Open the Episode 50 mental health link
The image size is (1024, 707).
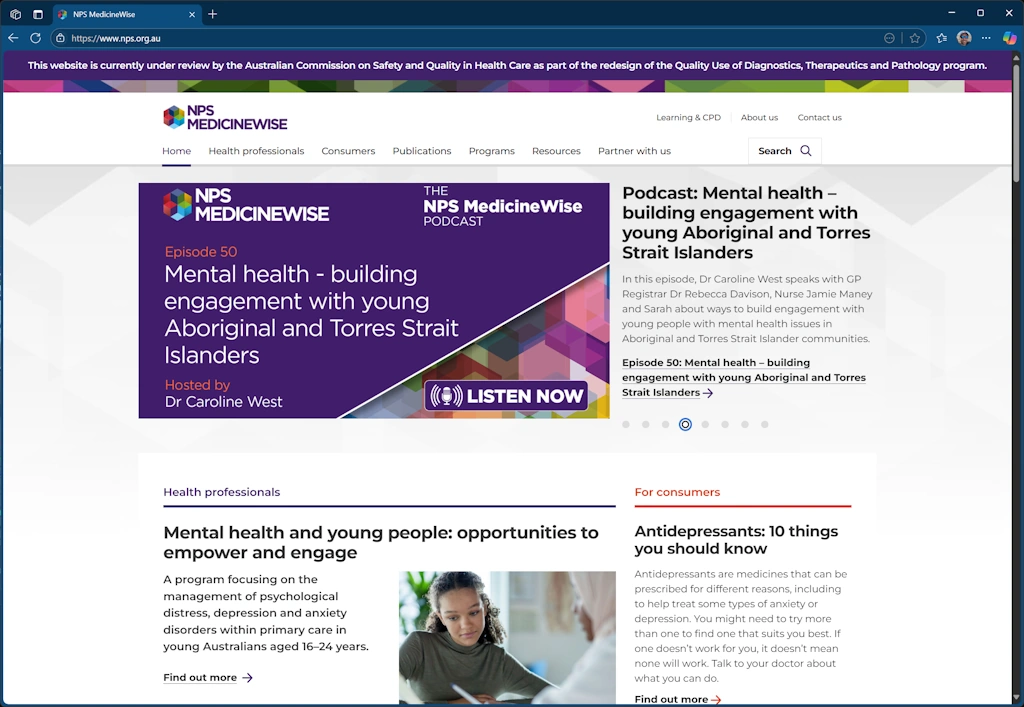pyautogui.click(x=744, y=377)
